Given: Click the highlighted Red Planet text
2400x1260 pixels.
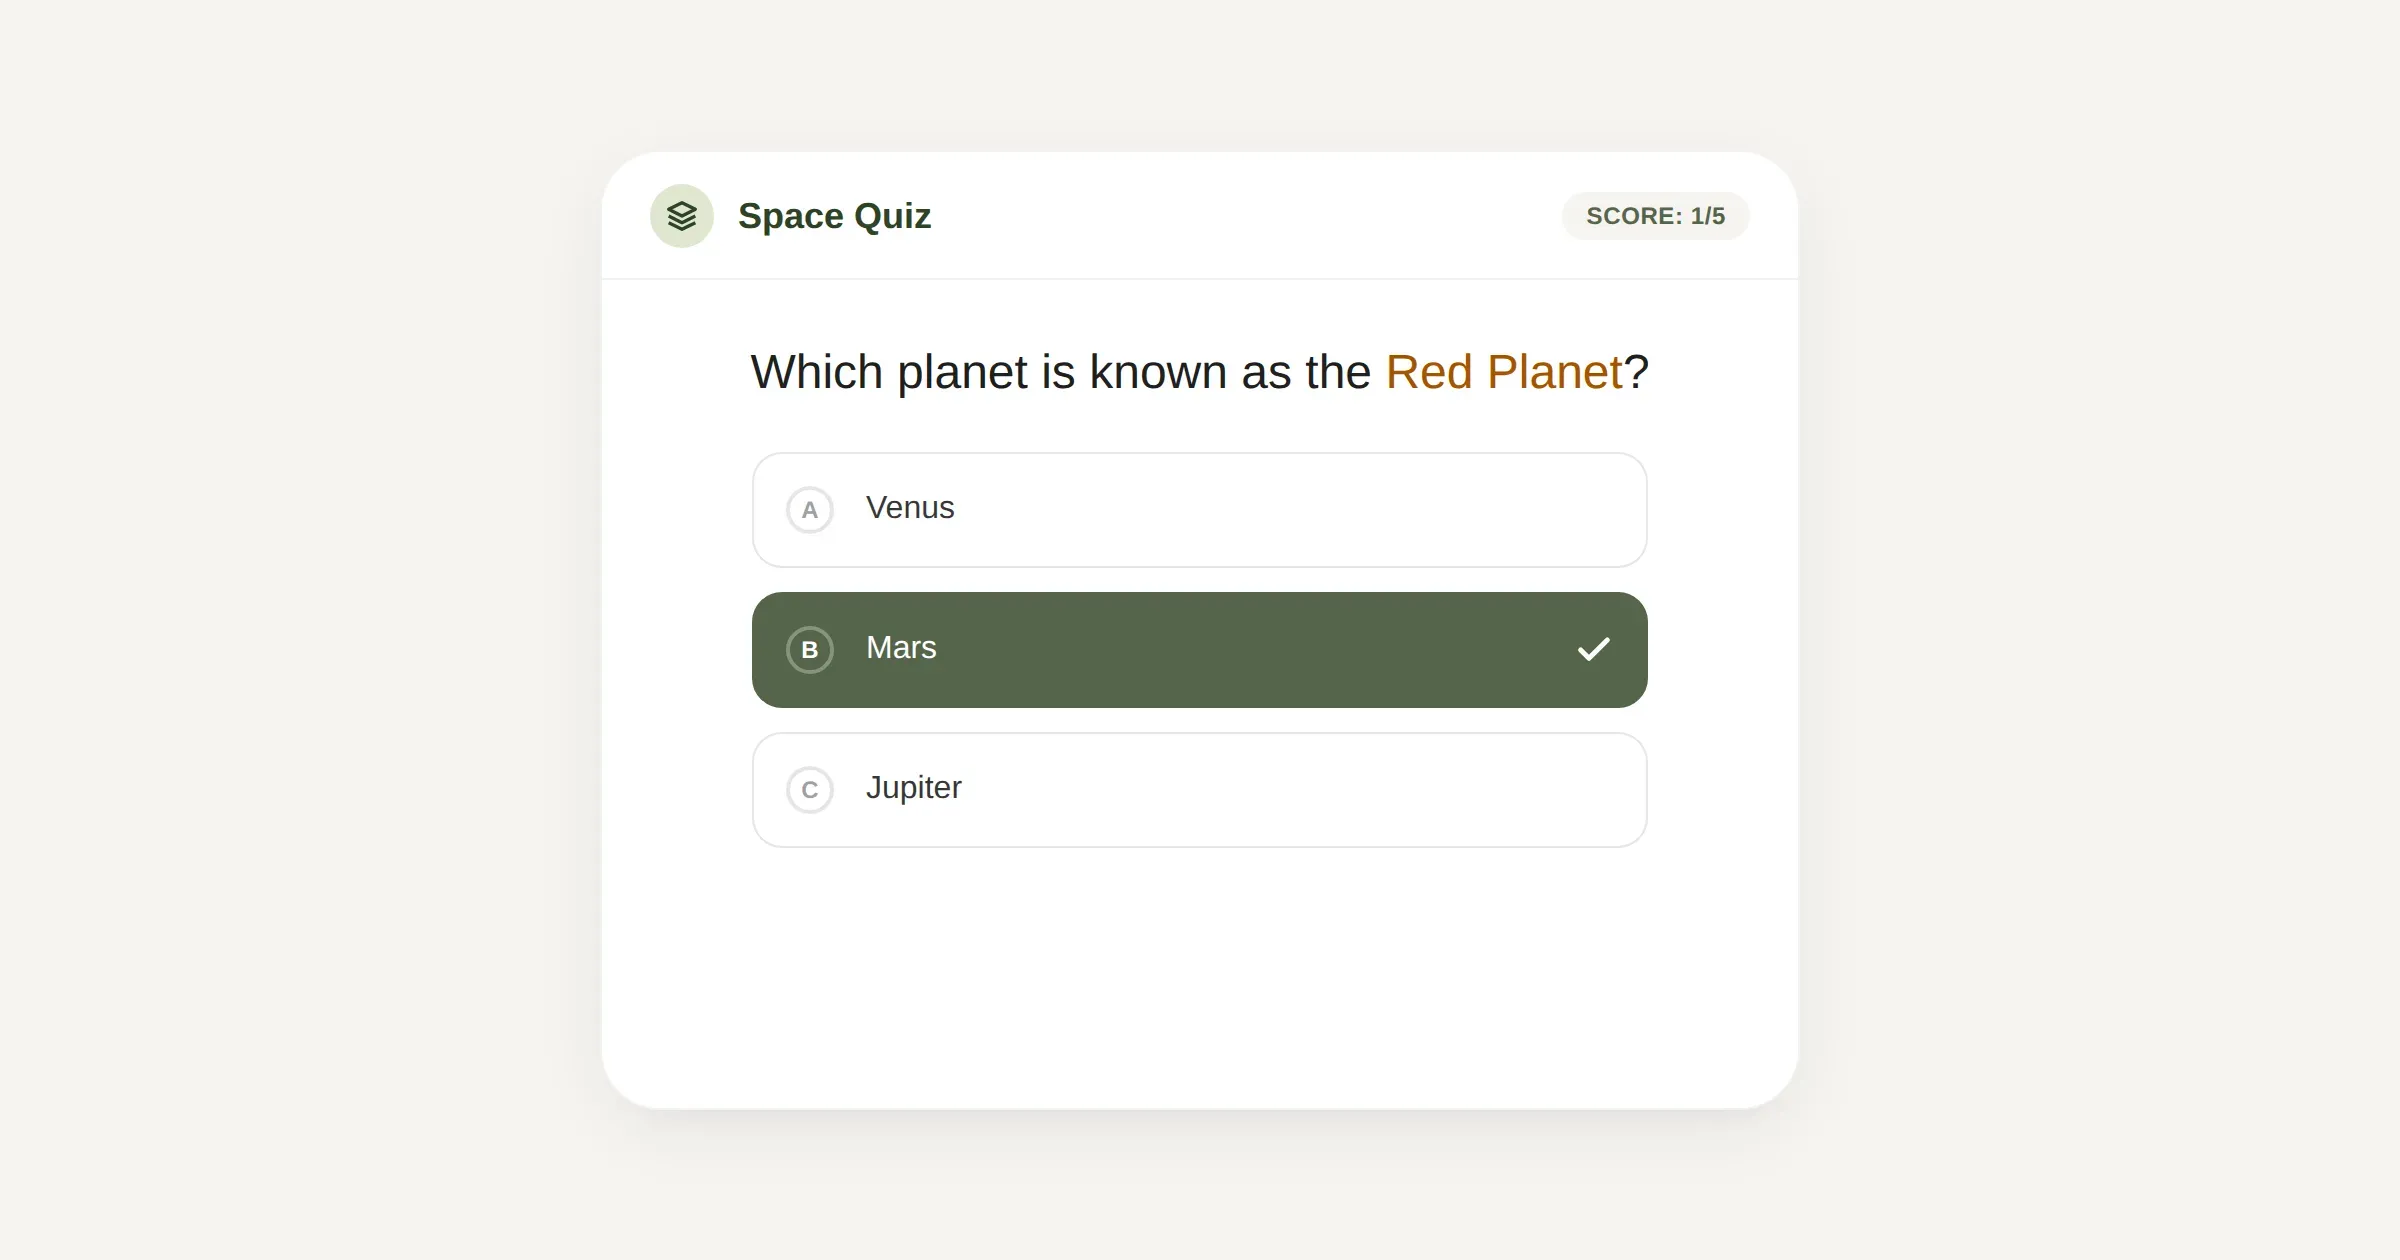Looking at the screenshot, I should coord(1504,370).
